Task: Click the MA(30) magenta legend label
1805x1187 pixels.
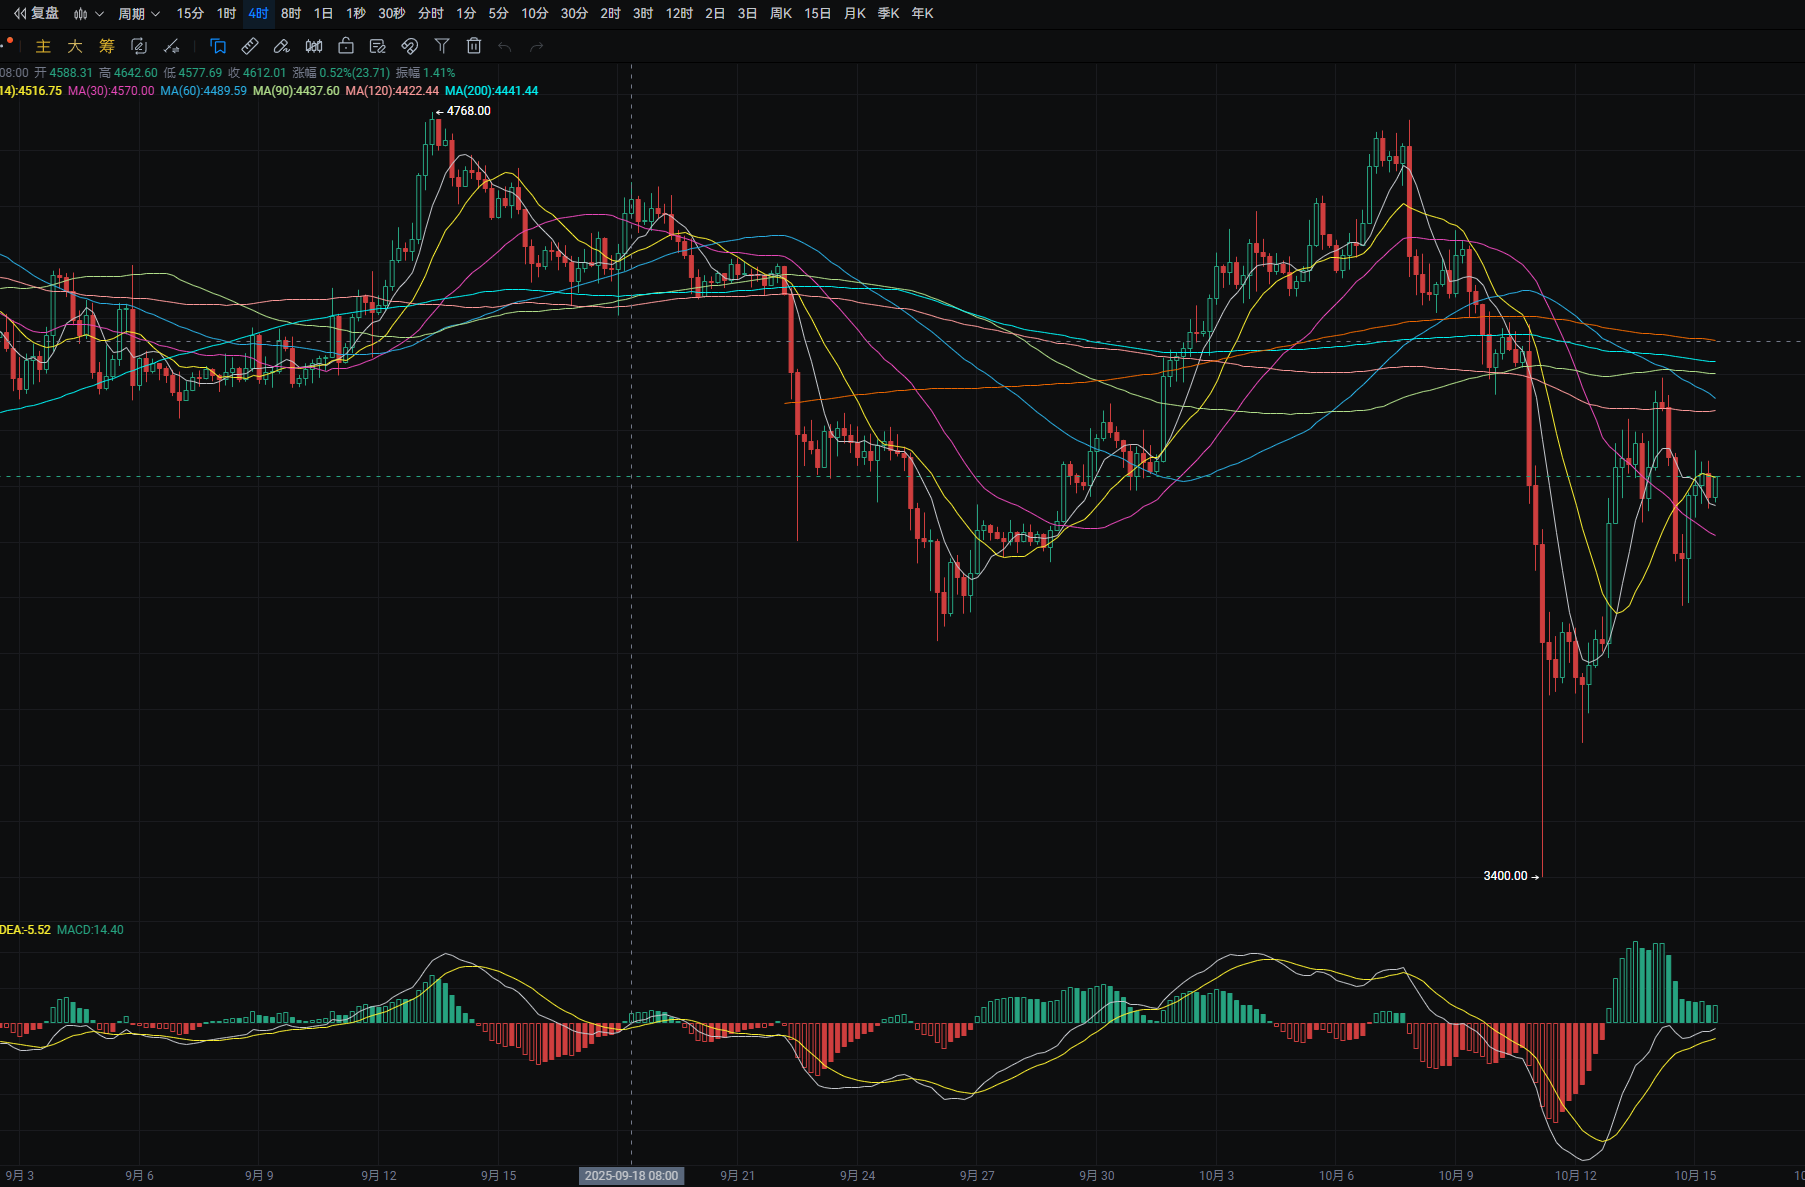Action: (x=111, y=91)
